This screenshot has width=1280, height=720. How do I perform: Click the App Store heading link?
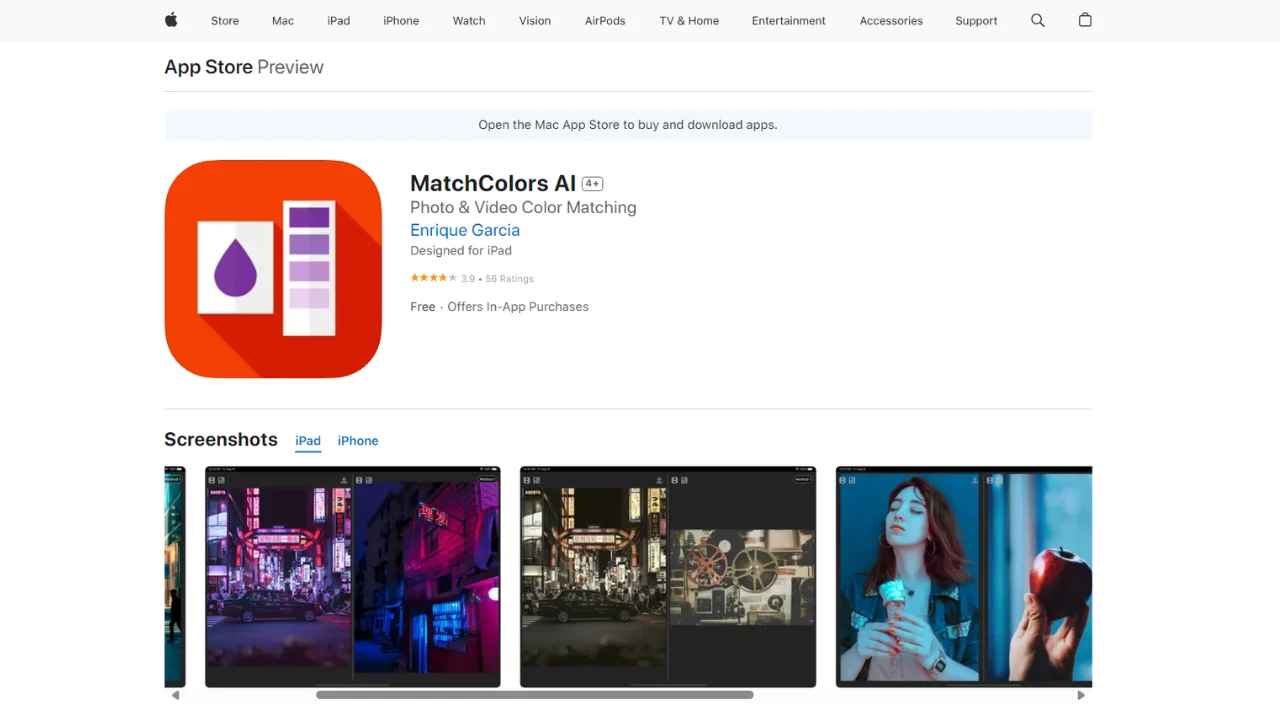[208, 67]
